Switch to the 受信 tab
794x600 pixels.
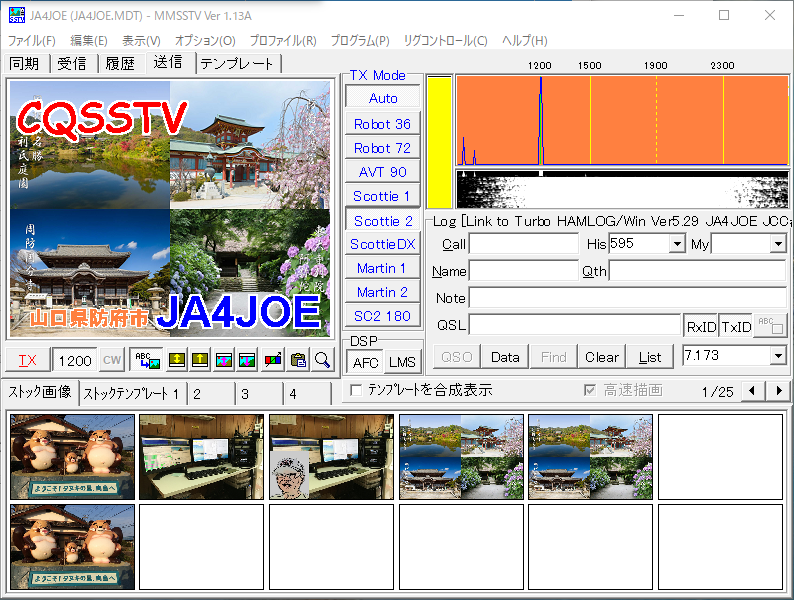72,63
